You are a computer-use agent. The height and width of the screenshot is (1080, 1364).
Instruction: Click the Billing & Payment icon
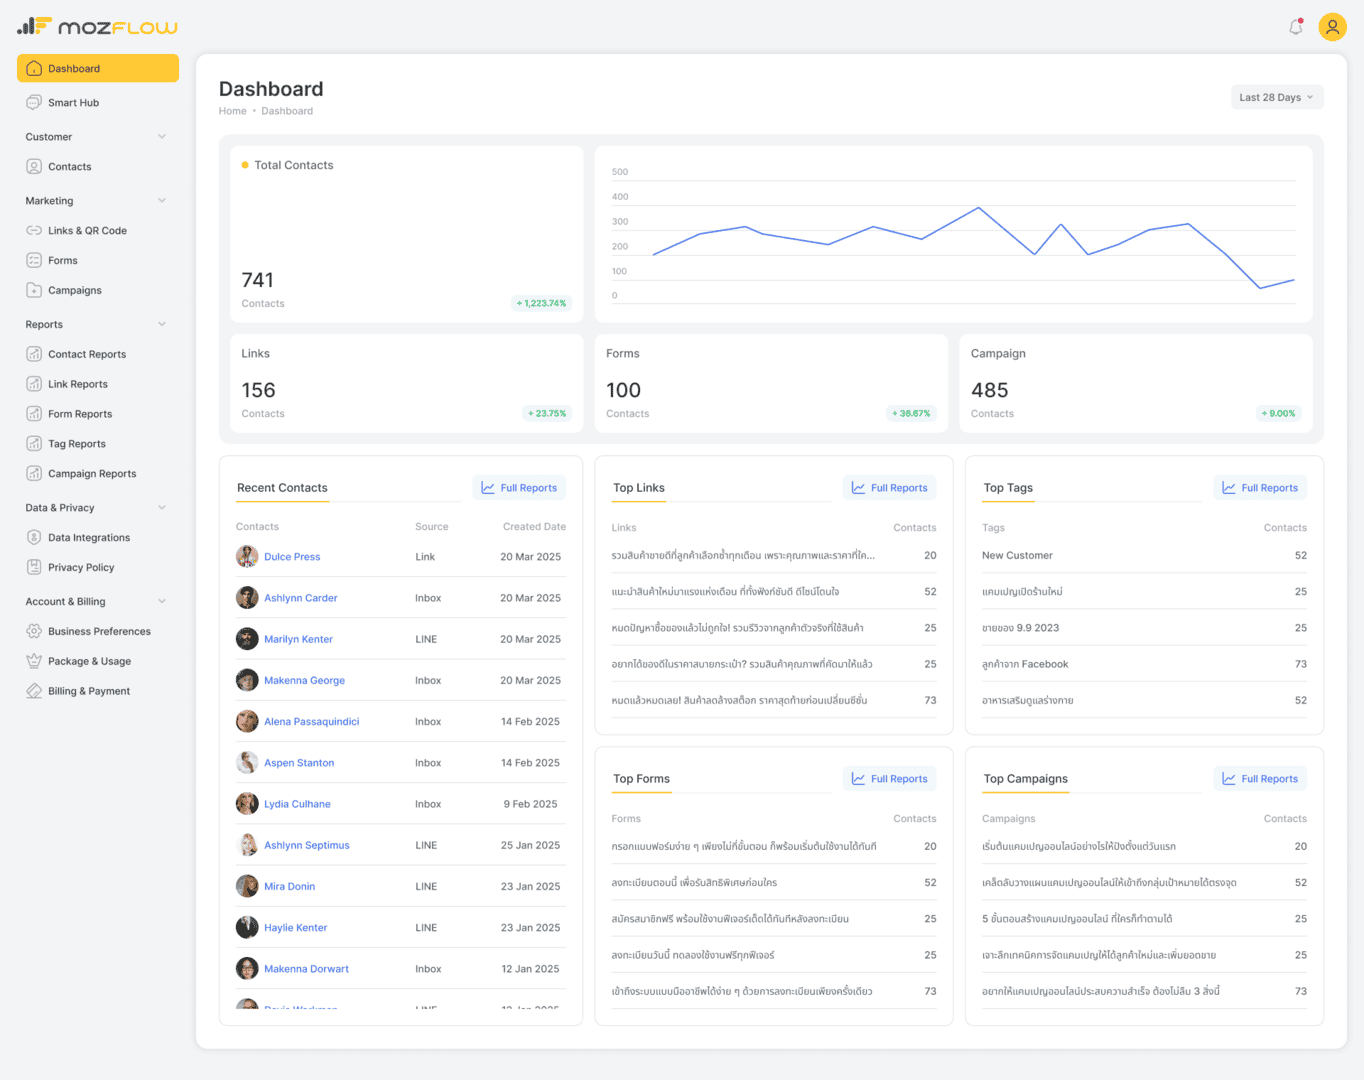click(34, 692)
